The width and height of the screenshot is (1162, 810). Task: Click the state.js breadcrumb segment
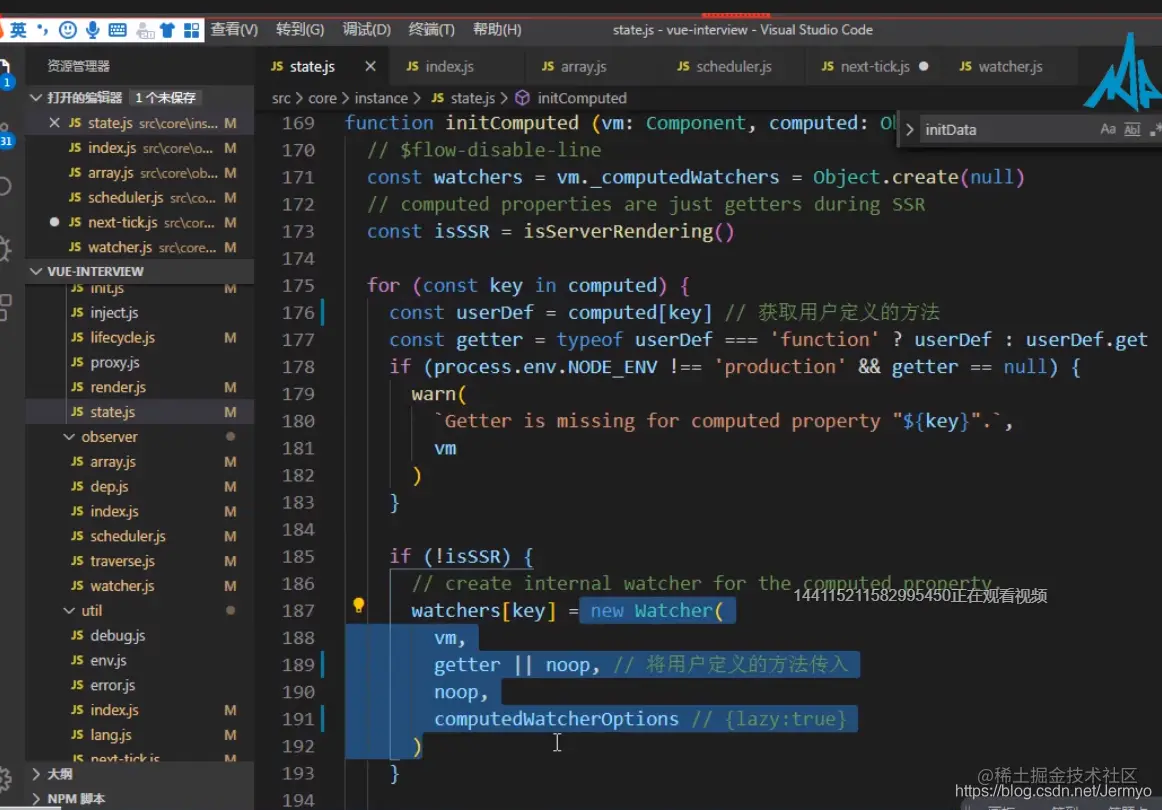tap(462, 98)
